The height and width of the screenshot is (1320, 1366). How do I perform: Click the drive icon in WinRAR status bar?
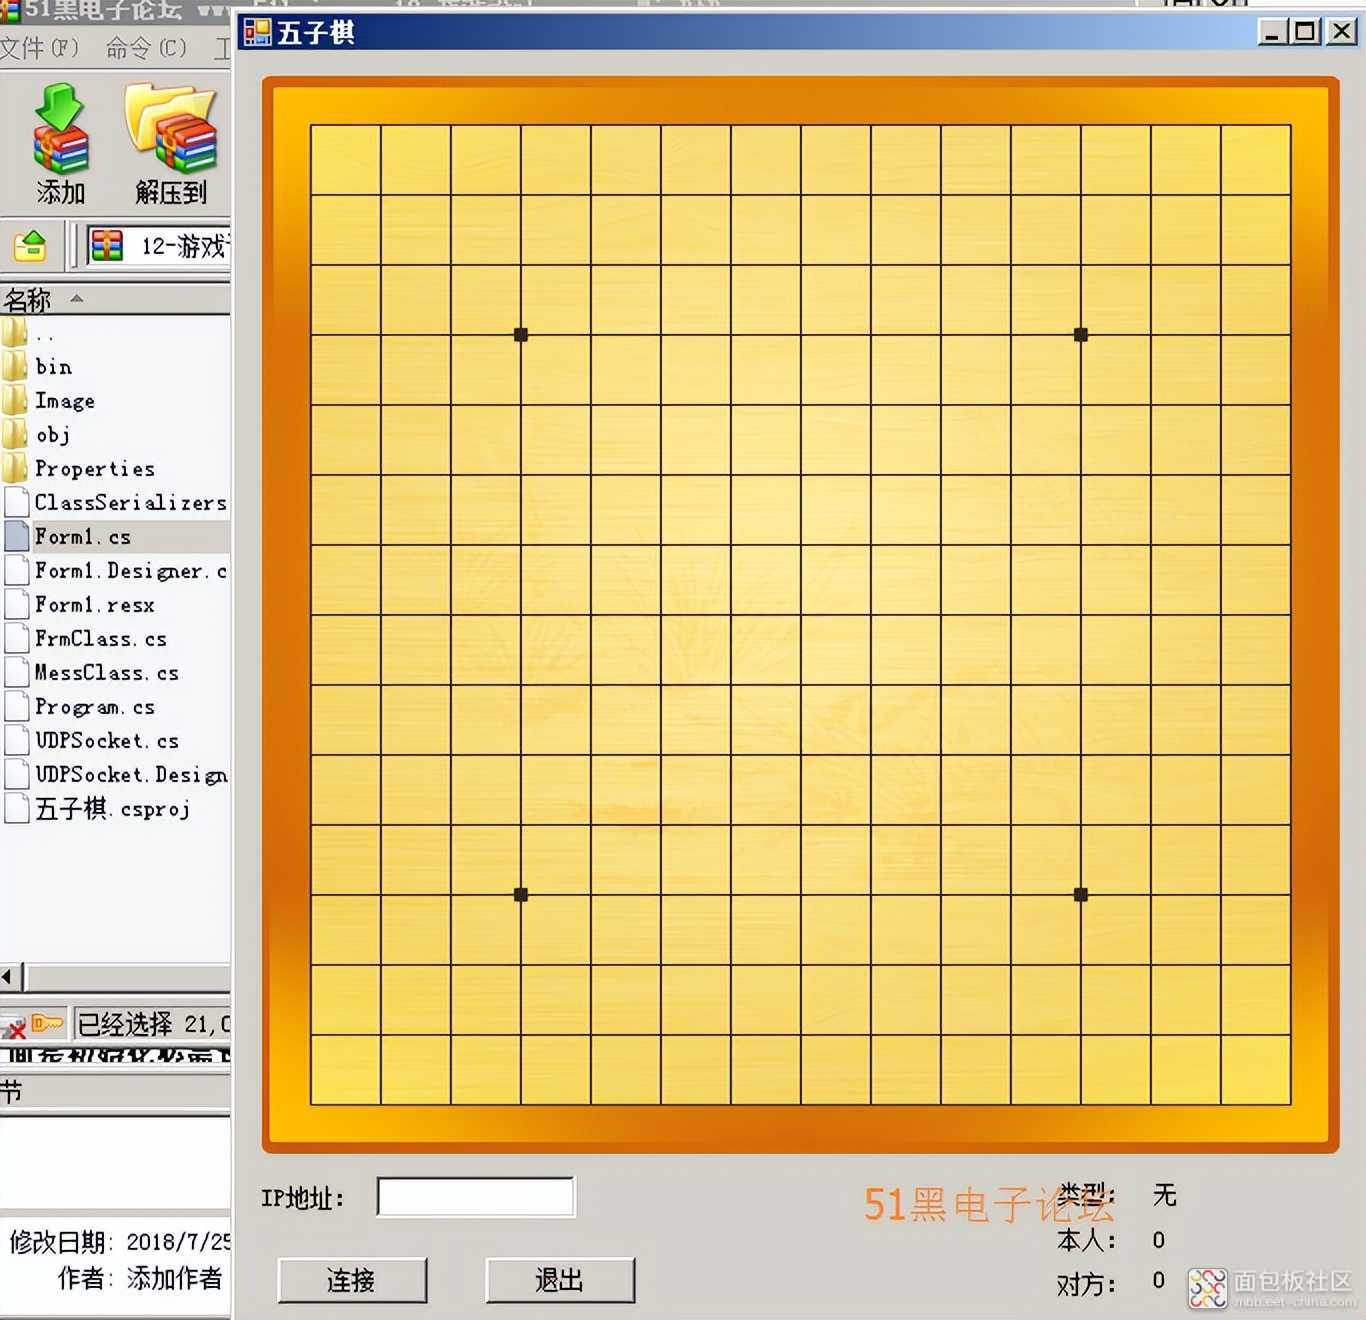click(x=13, y=1026)
